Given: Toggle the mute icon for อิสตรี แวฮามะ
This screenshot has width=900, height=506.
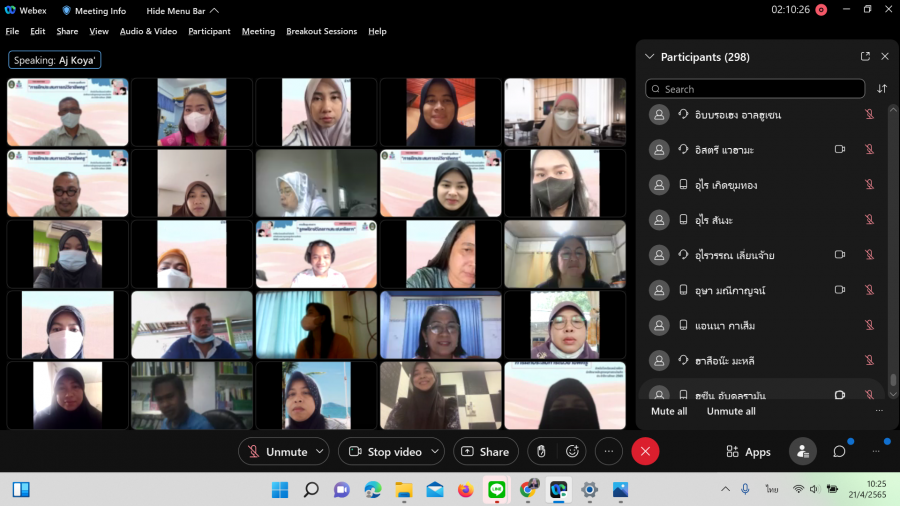Looking at the screenshot, I should 869,150.
